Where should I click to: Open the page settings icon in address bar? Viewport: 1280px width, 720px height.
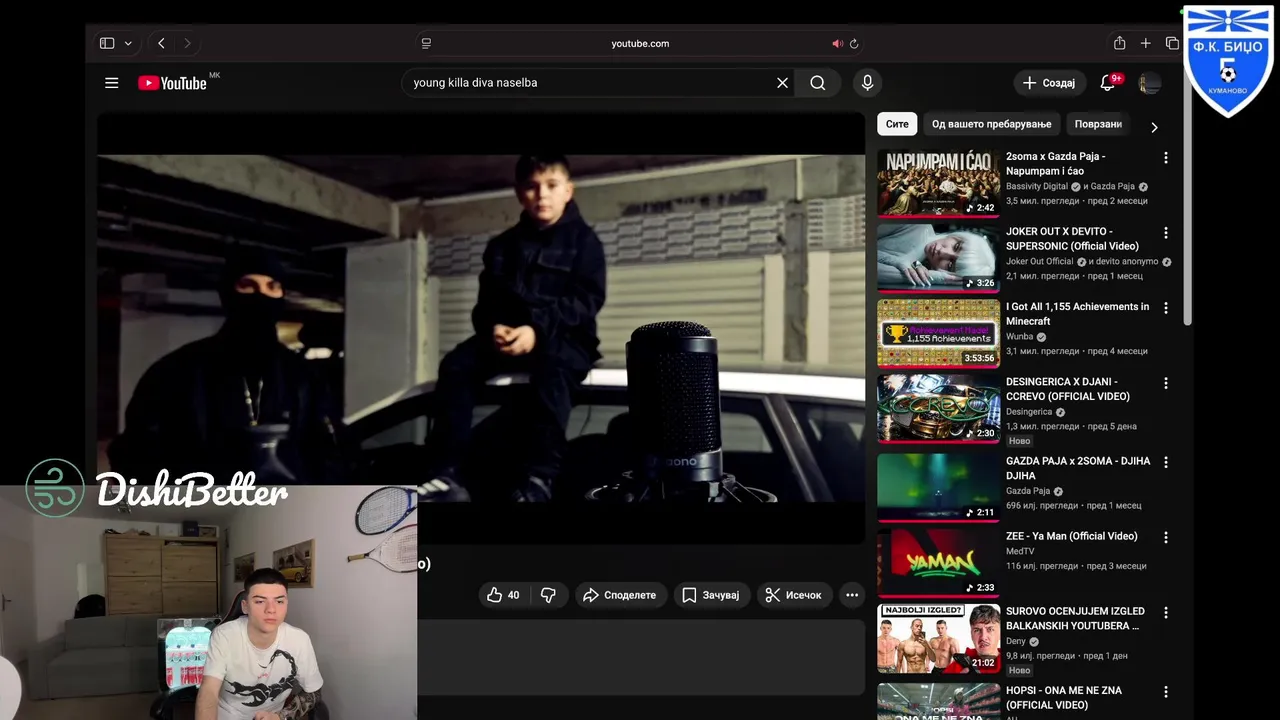coord(426,43)
